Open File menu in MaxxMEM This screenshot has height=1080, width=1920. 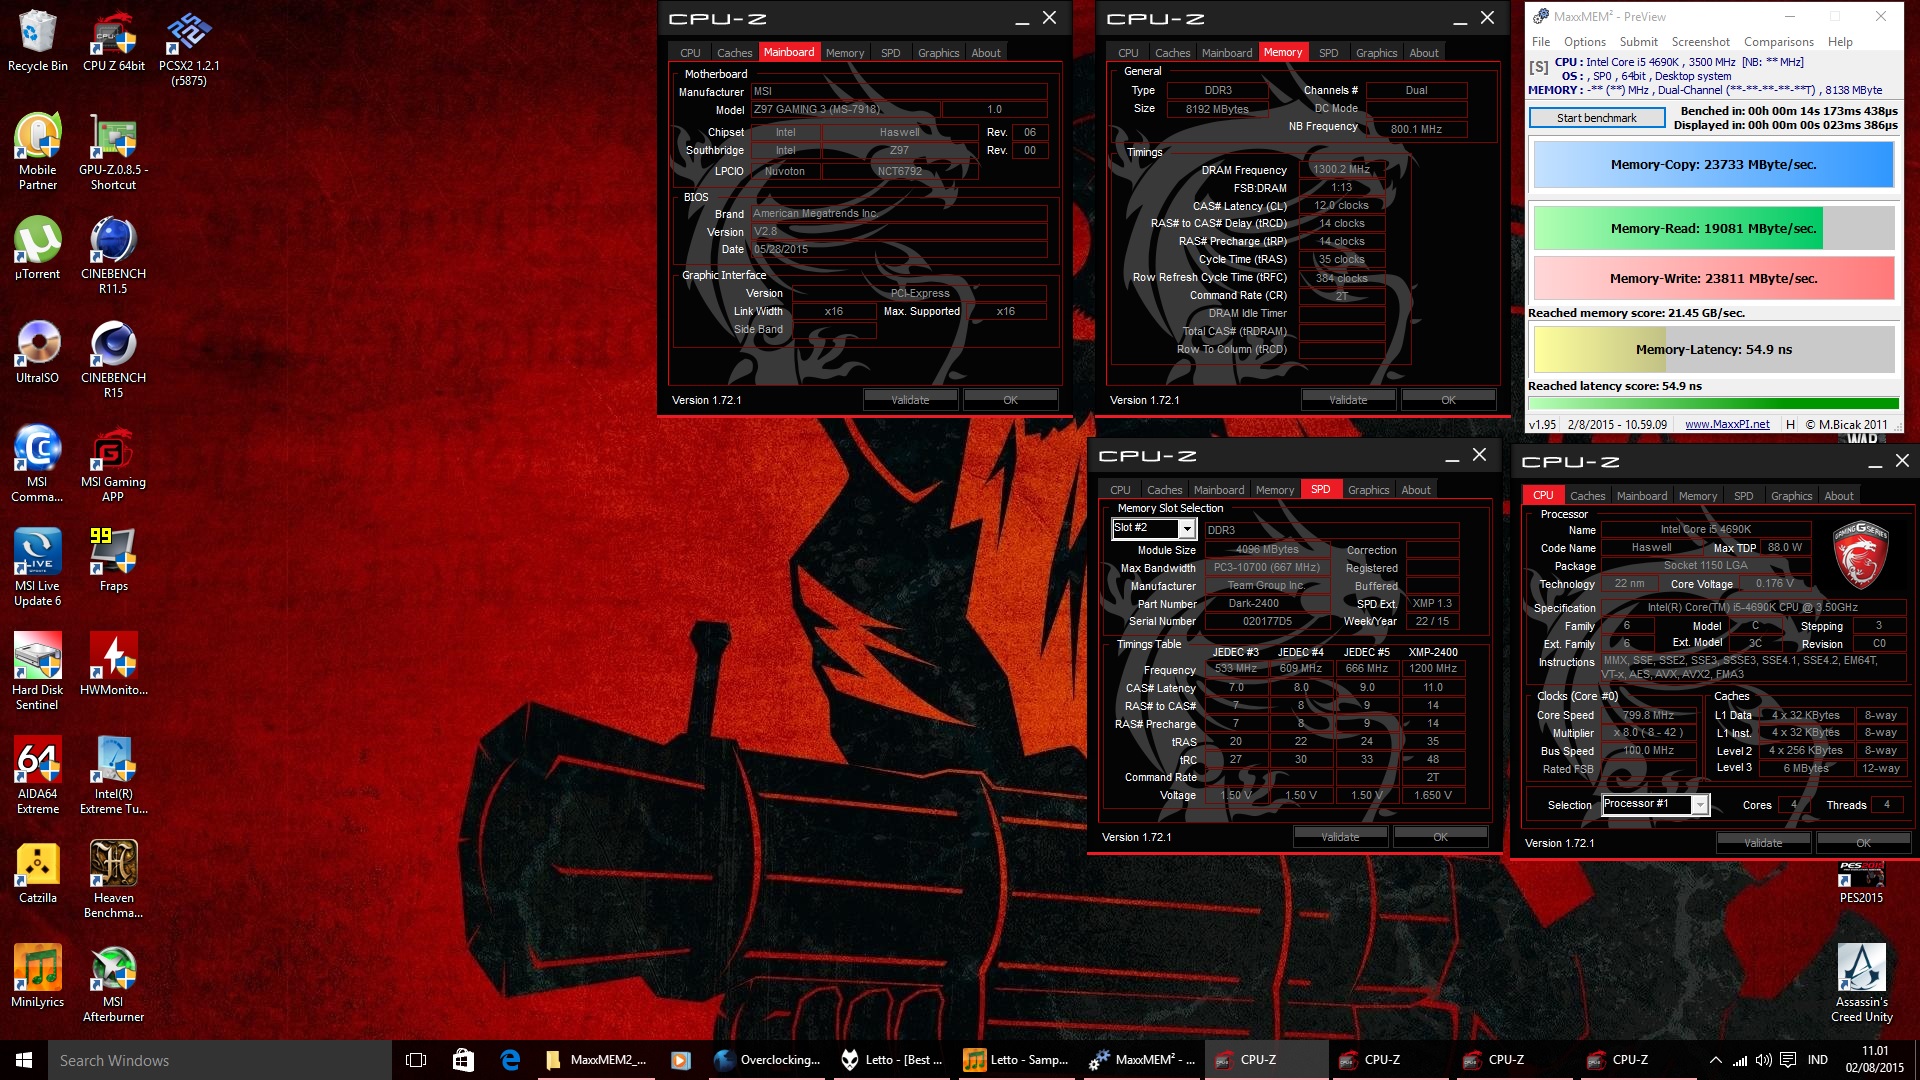[x=1541, y=42]
